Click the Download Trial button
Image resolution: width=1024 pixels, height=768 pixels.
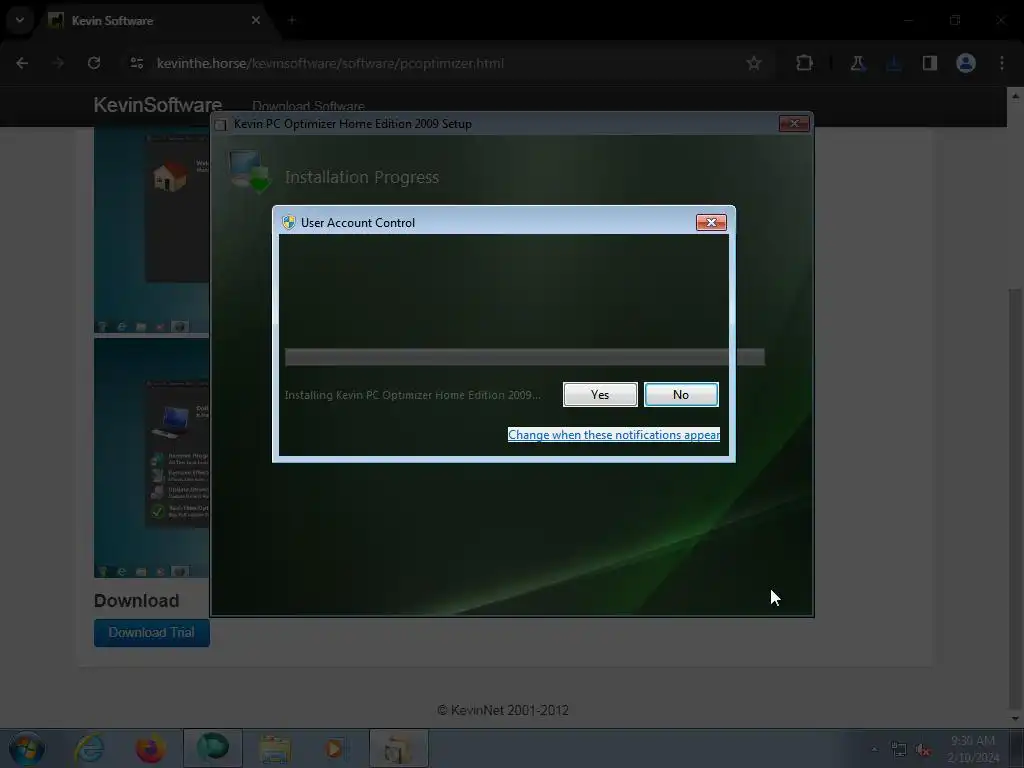point(152,633)
